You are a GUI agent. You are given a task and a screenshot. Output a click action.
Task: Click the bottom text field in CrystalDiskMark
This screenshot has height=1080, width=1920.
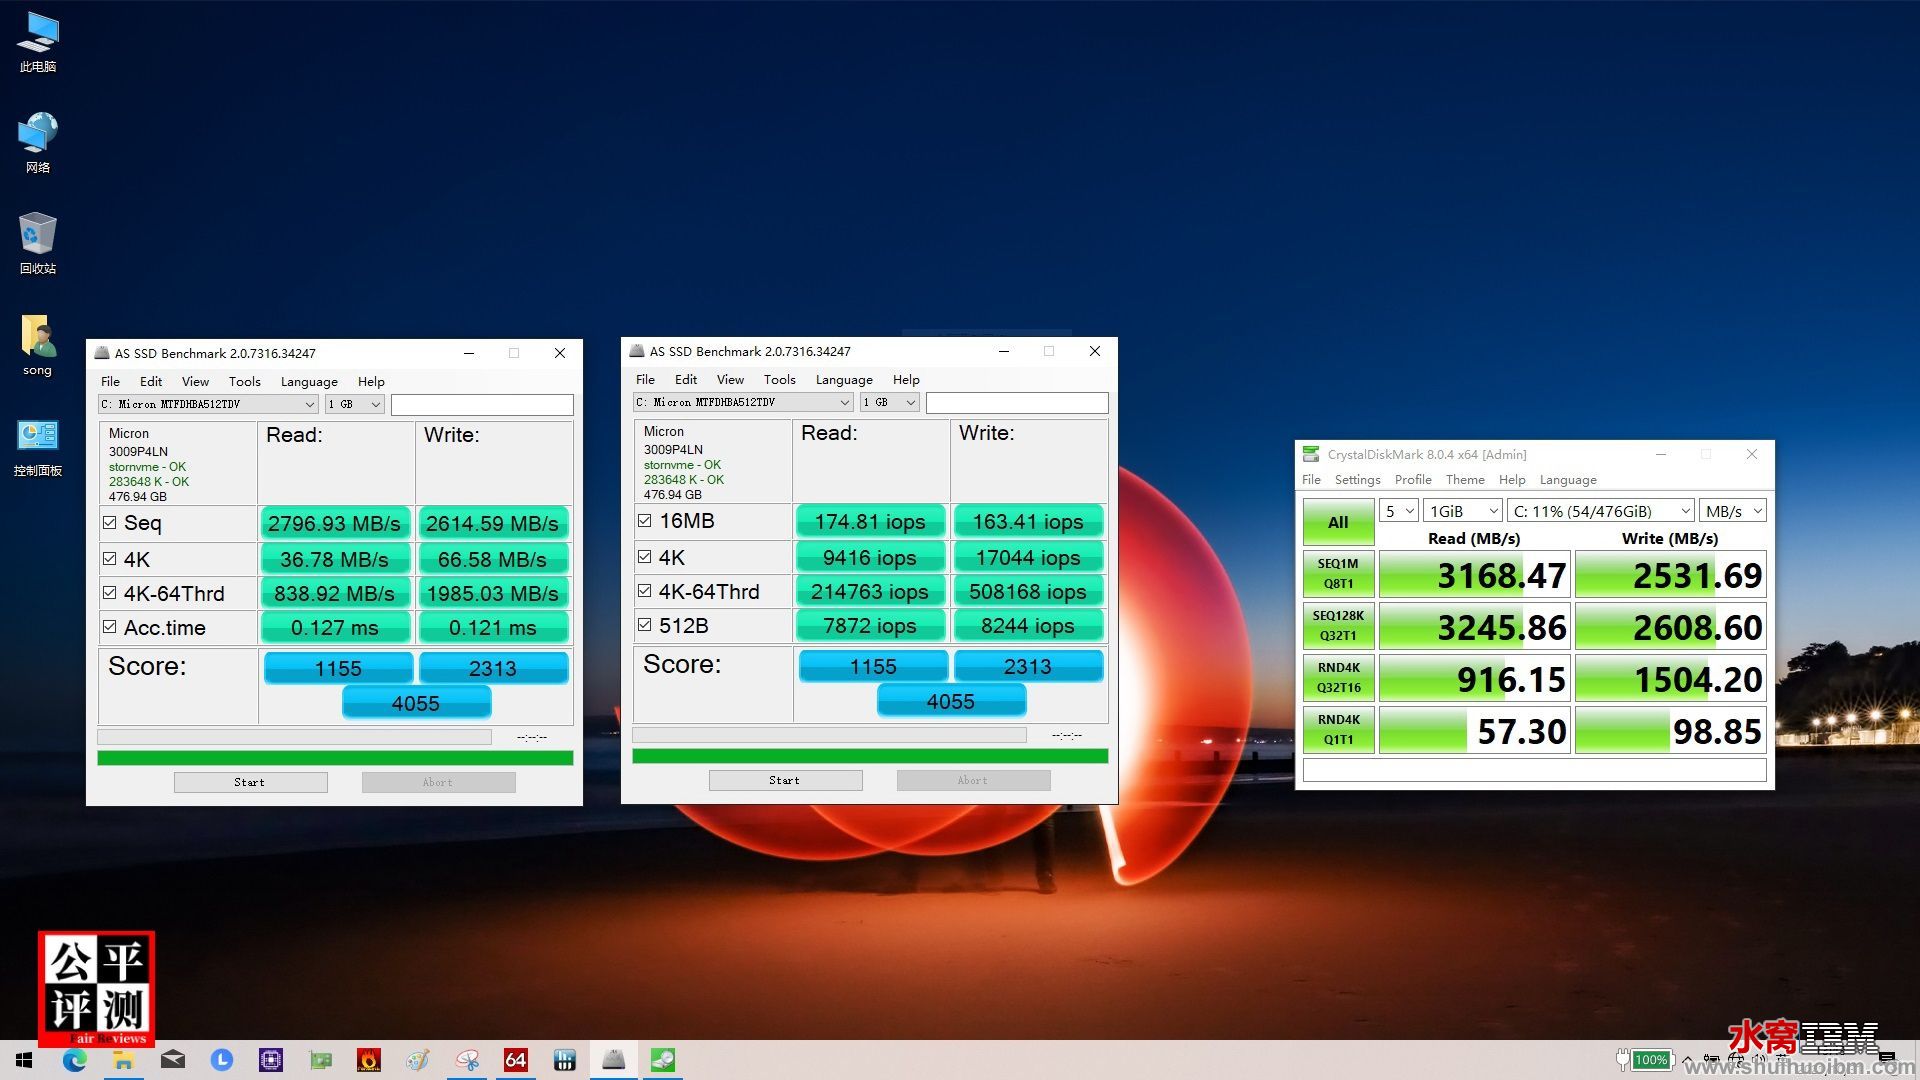coord(1535,770)
